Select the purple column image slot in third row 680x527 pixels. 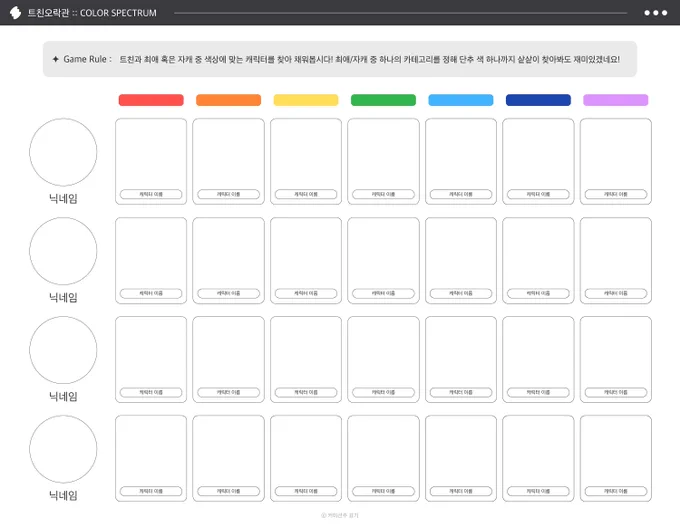coord(616,359)
